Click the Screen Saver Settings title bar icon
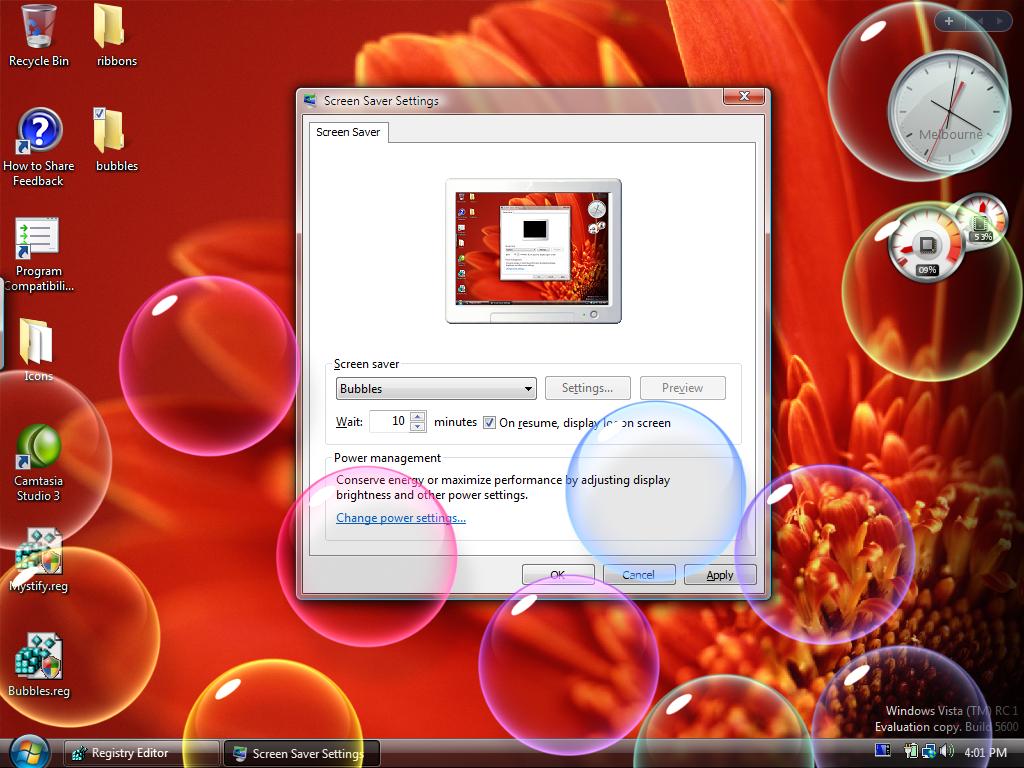 (x=310, y=101)
